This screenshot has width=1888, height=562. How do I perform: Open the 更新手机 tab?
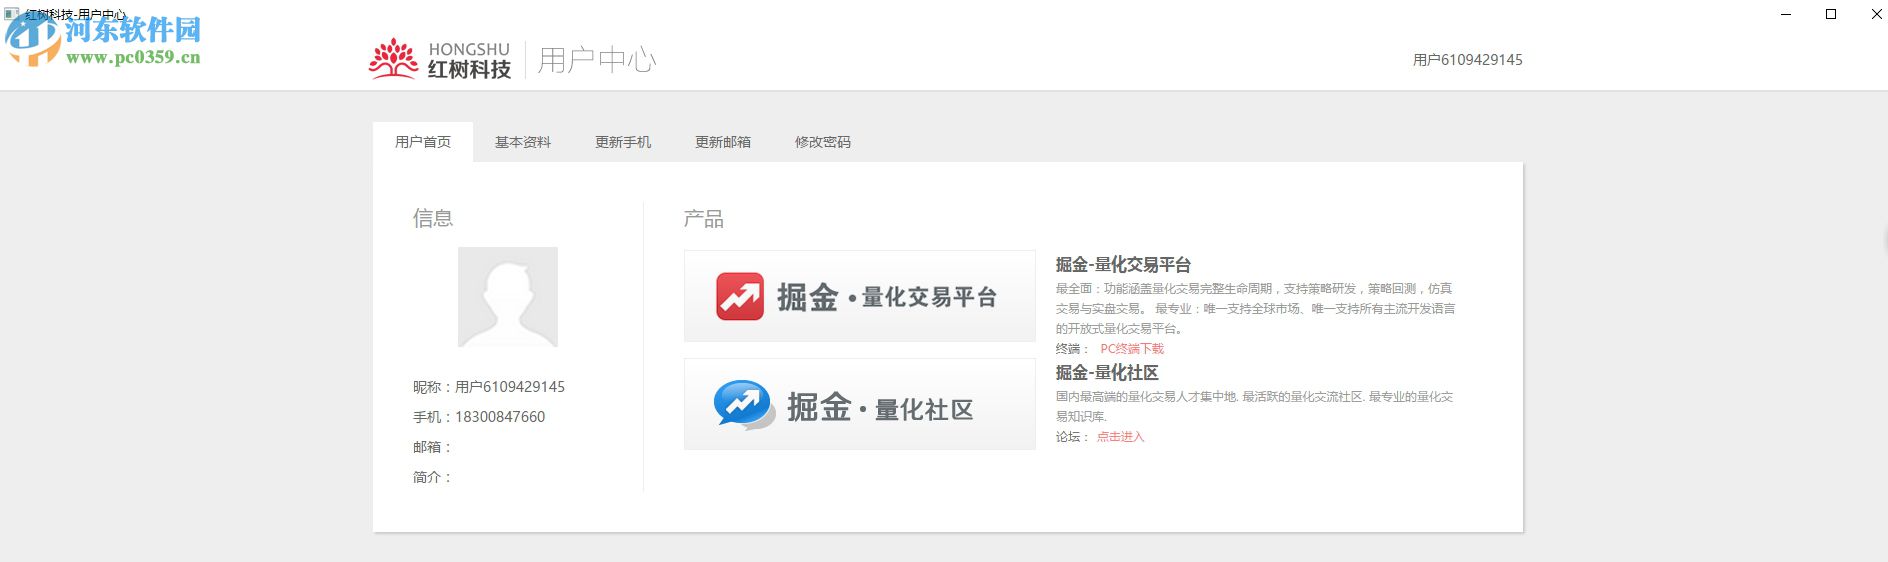[623, 142]
